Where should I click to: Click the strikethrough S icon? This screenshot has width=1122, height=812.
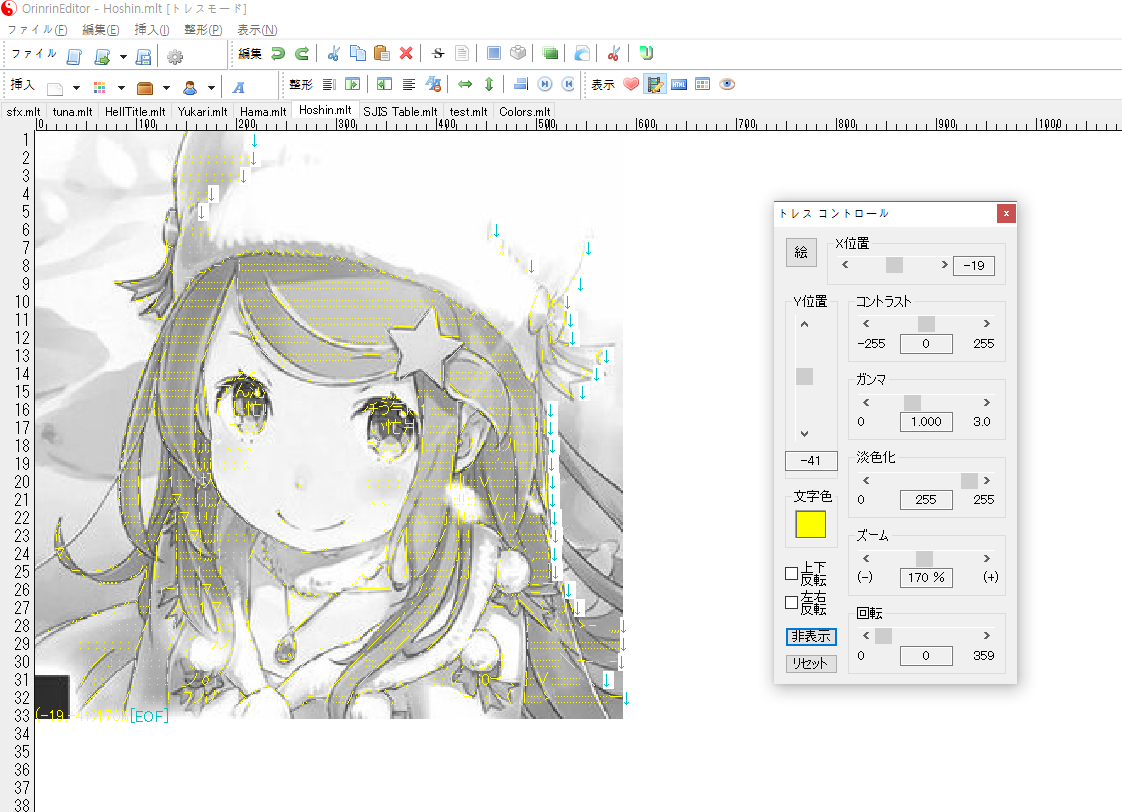coord(438,54)
